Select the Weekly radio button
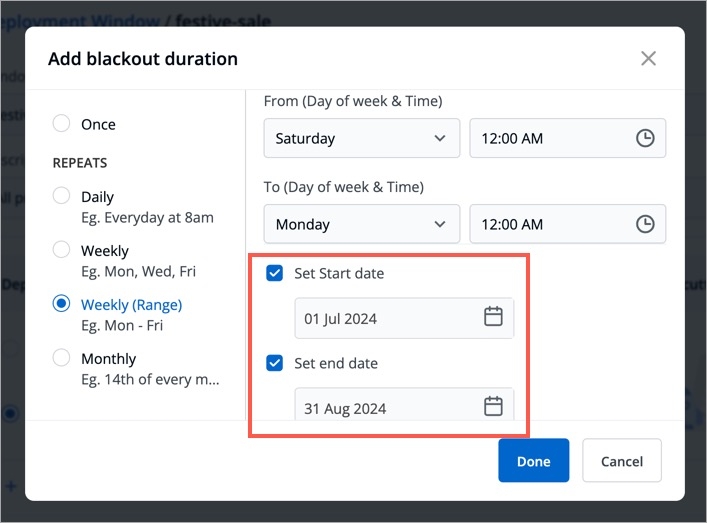 tap(61, 249)
